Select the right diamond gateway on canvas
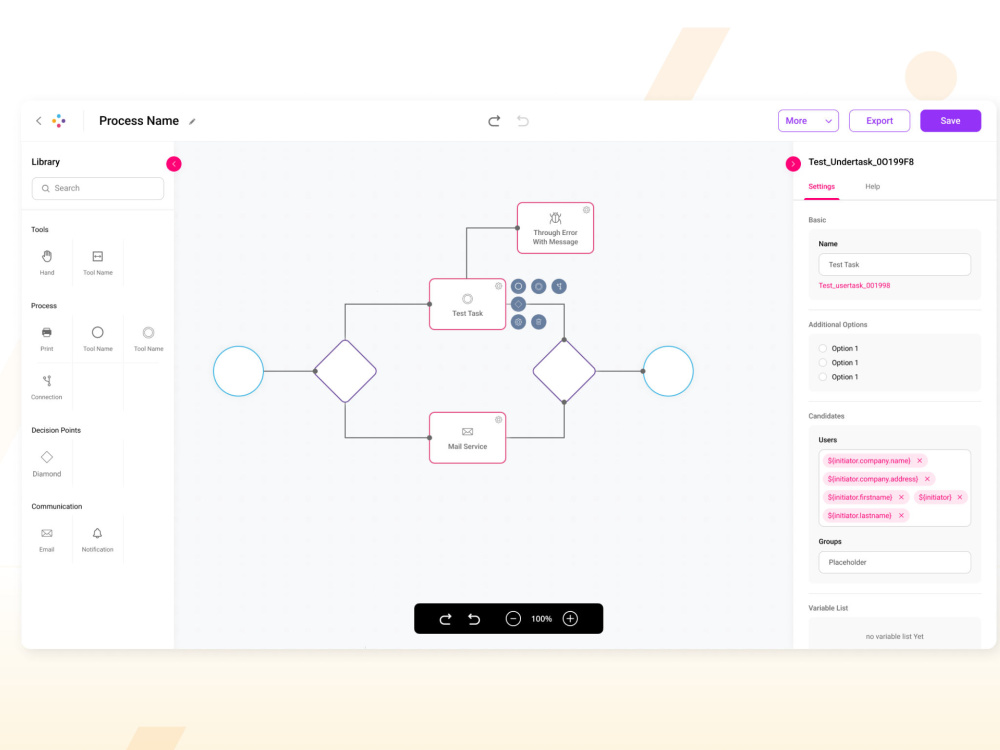Viewport: 1000px width, 750px height. point(564,371)
